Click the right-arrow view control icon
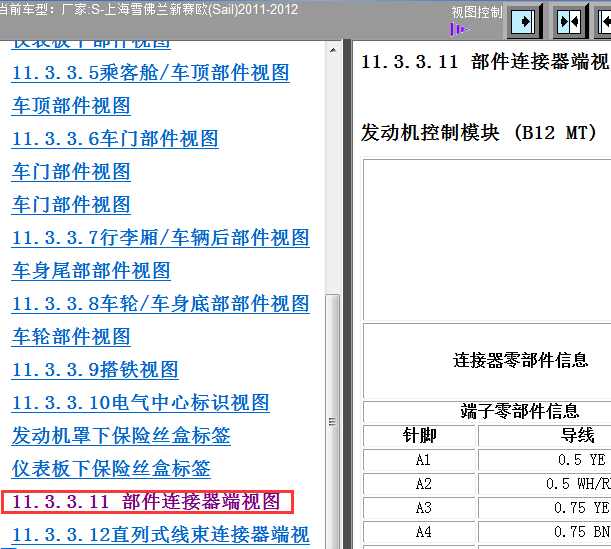This screenshot has width=611, height=549. [x=524, y=21]
